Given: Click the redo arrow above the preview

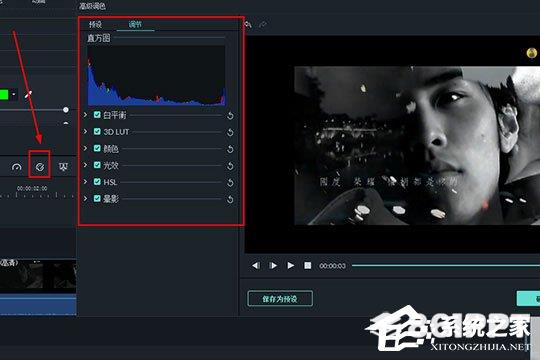Looking at the screenshot, I should [263, 24].
